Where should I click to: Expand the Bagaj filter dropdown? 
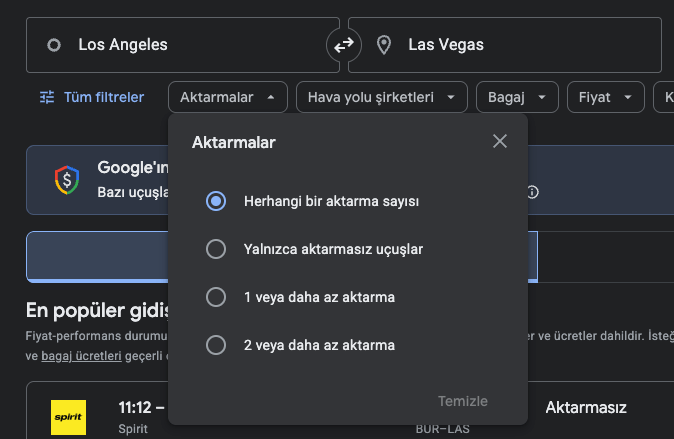click(516, 97)
